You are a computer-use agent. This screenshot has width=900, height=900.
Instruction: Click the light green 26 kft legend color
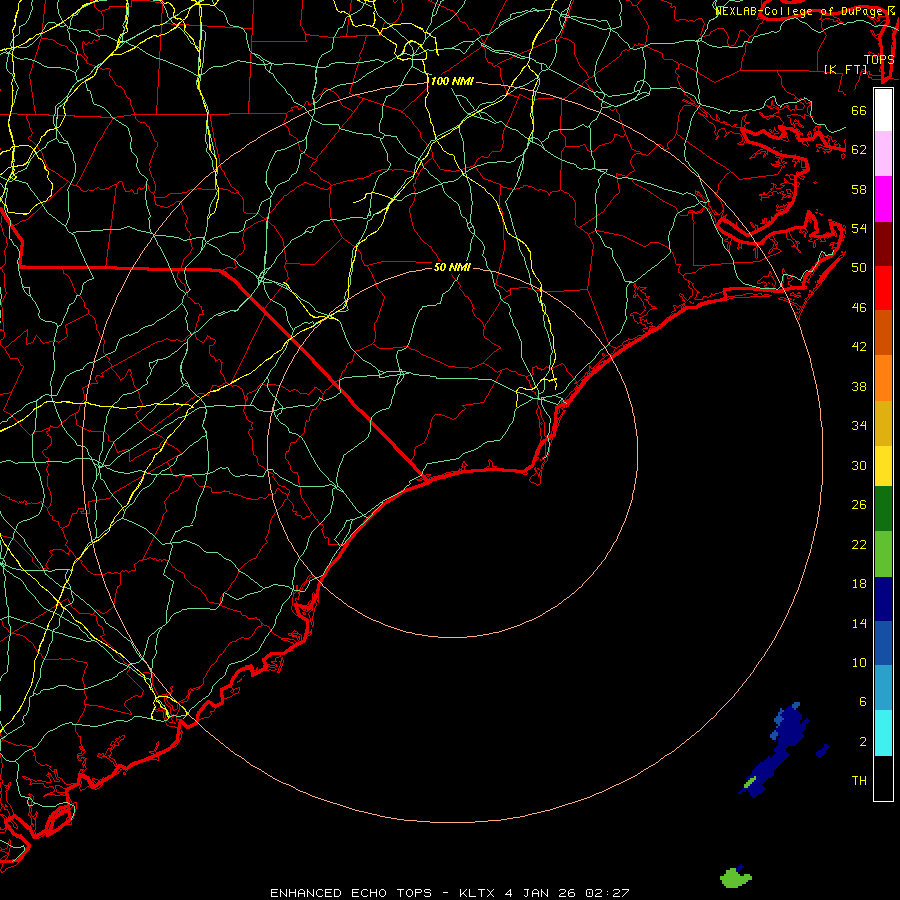point(883,554)
